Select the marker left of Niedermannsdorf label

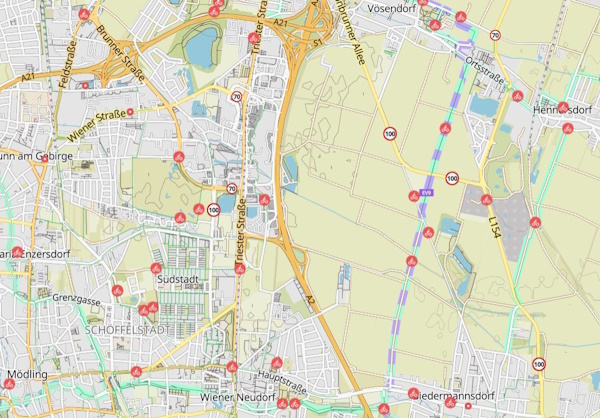coord(413,392)
